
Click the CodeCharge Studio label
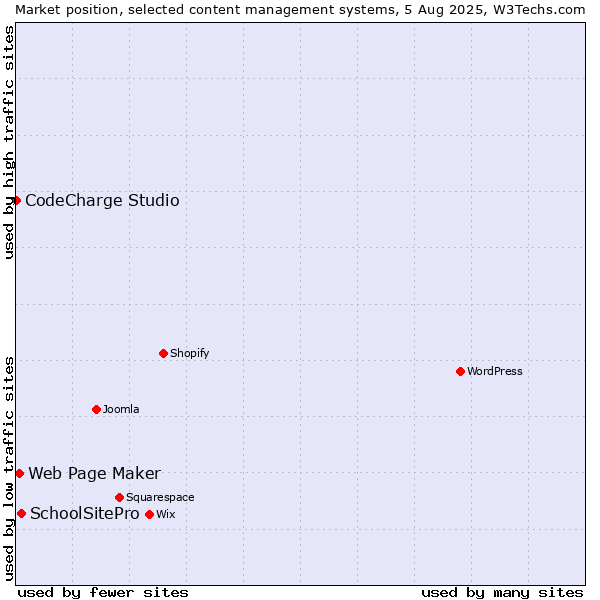click(102, 201)
